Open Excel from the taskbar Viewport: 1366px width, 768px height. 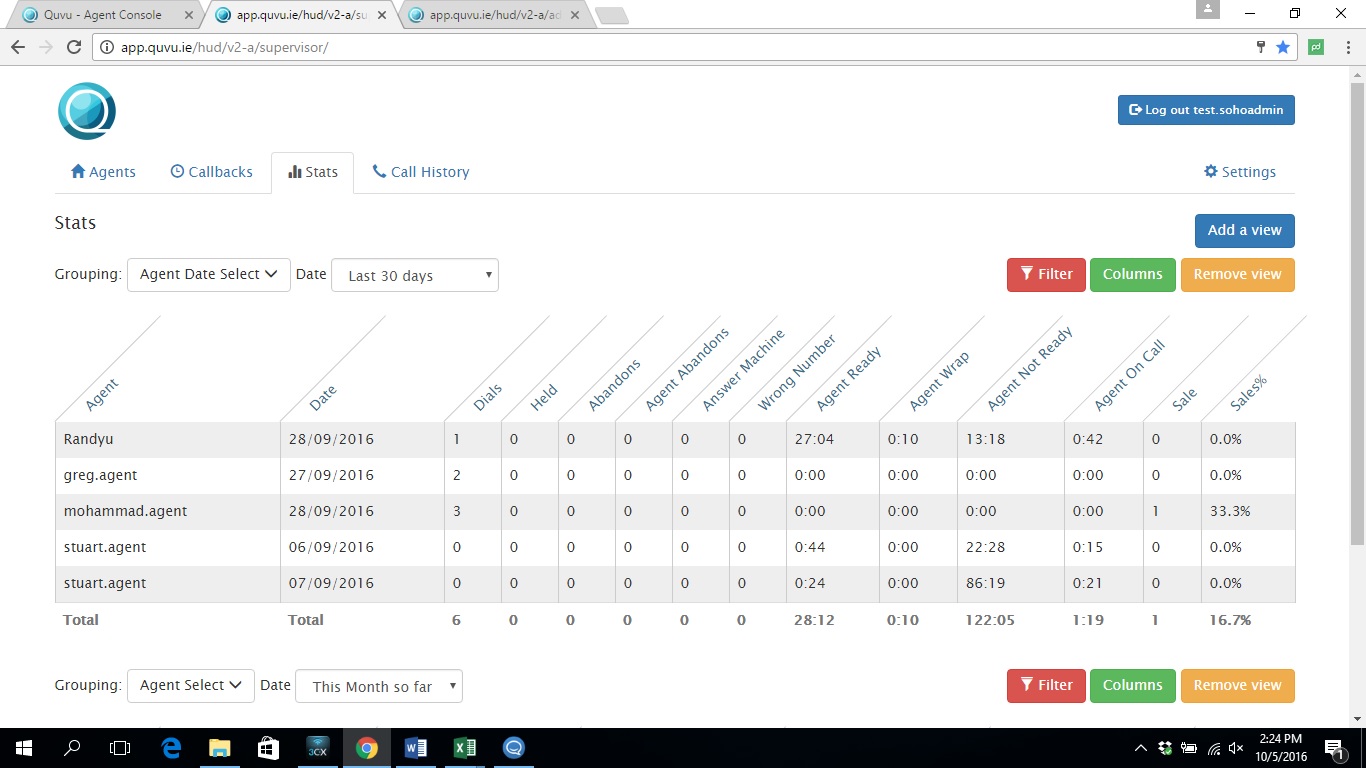(x=464, y=748)
